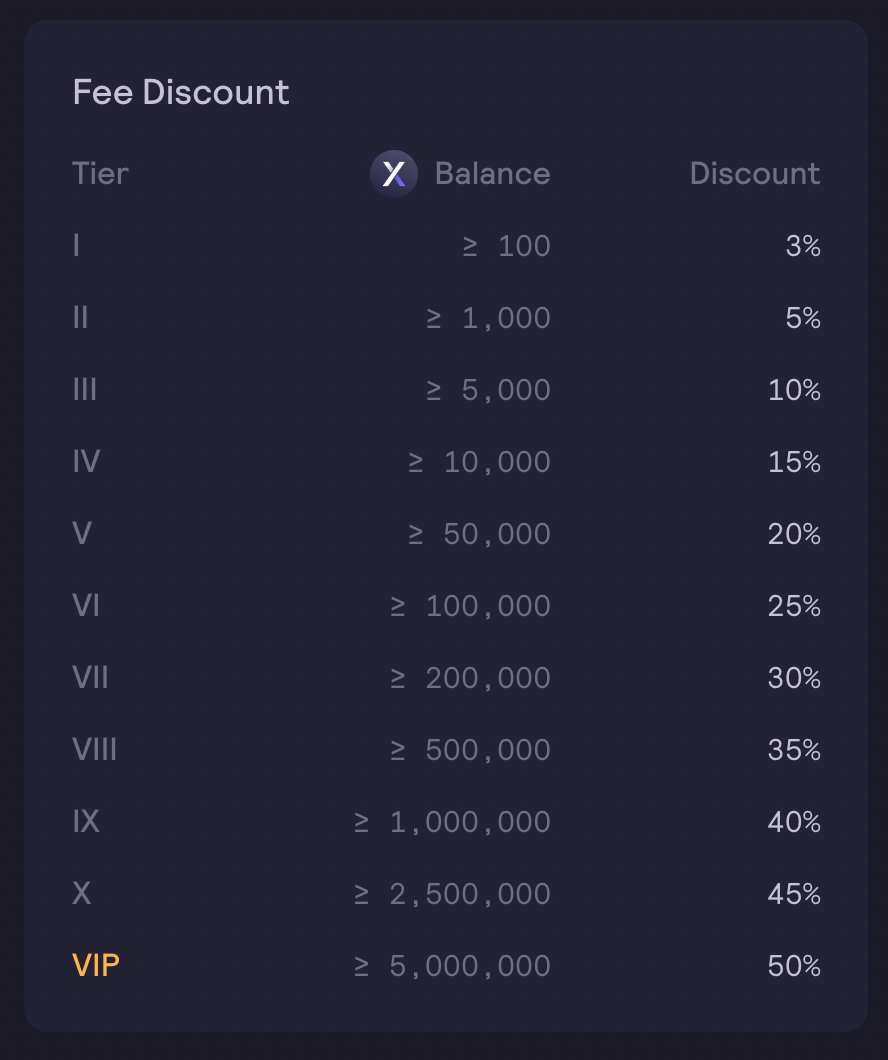Select the 50% VIP discount value

pos(794,966)
